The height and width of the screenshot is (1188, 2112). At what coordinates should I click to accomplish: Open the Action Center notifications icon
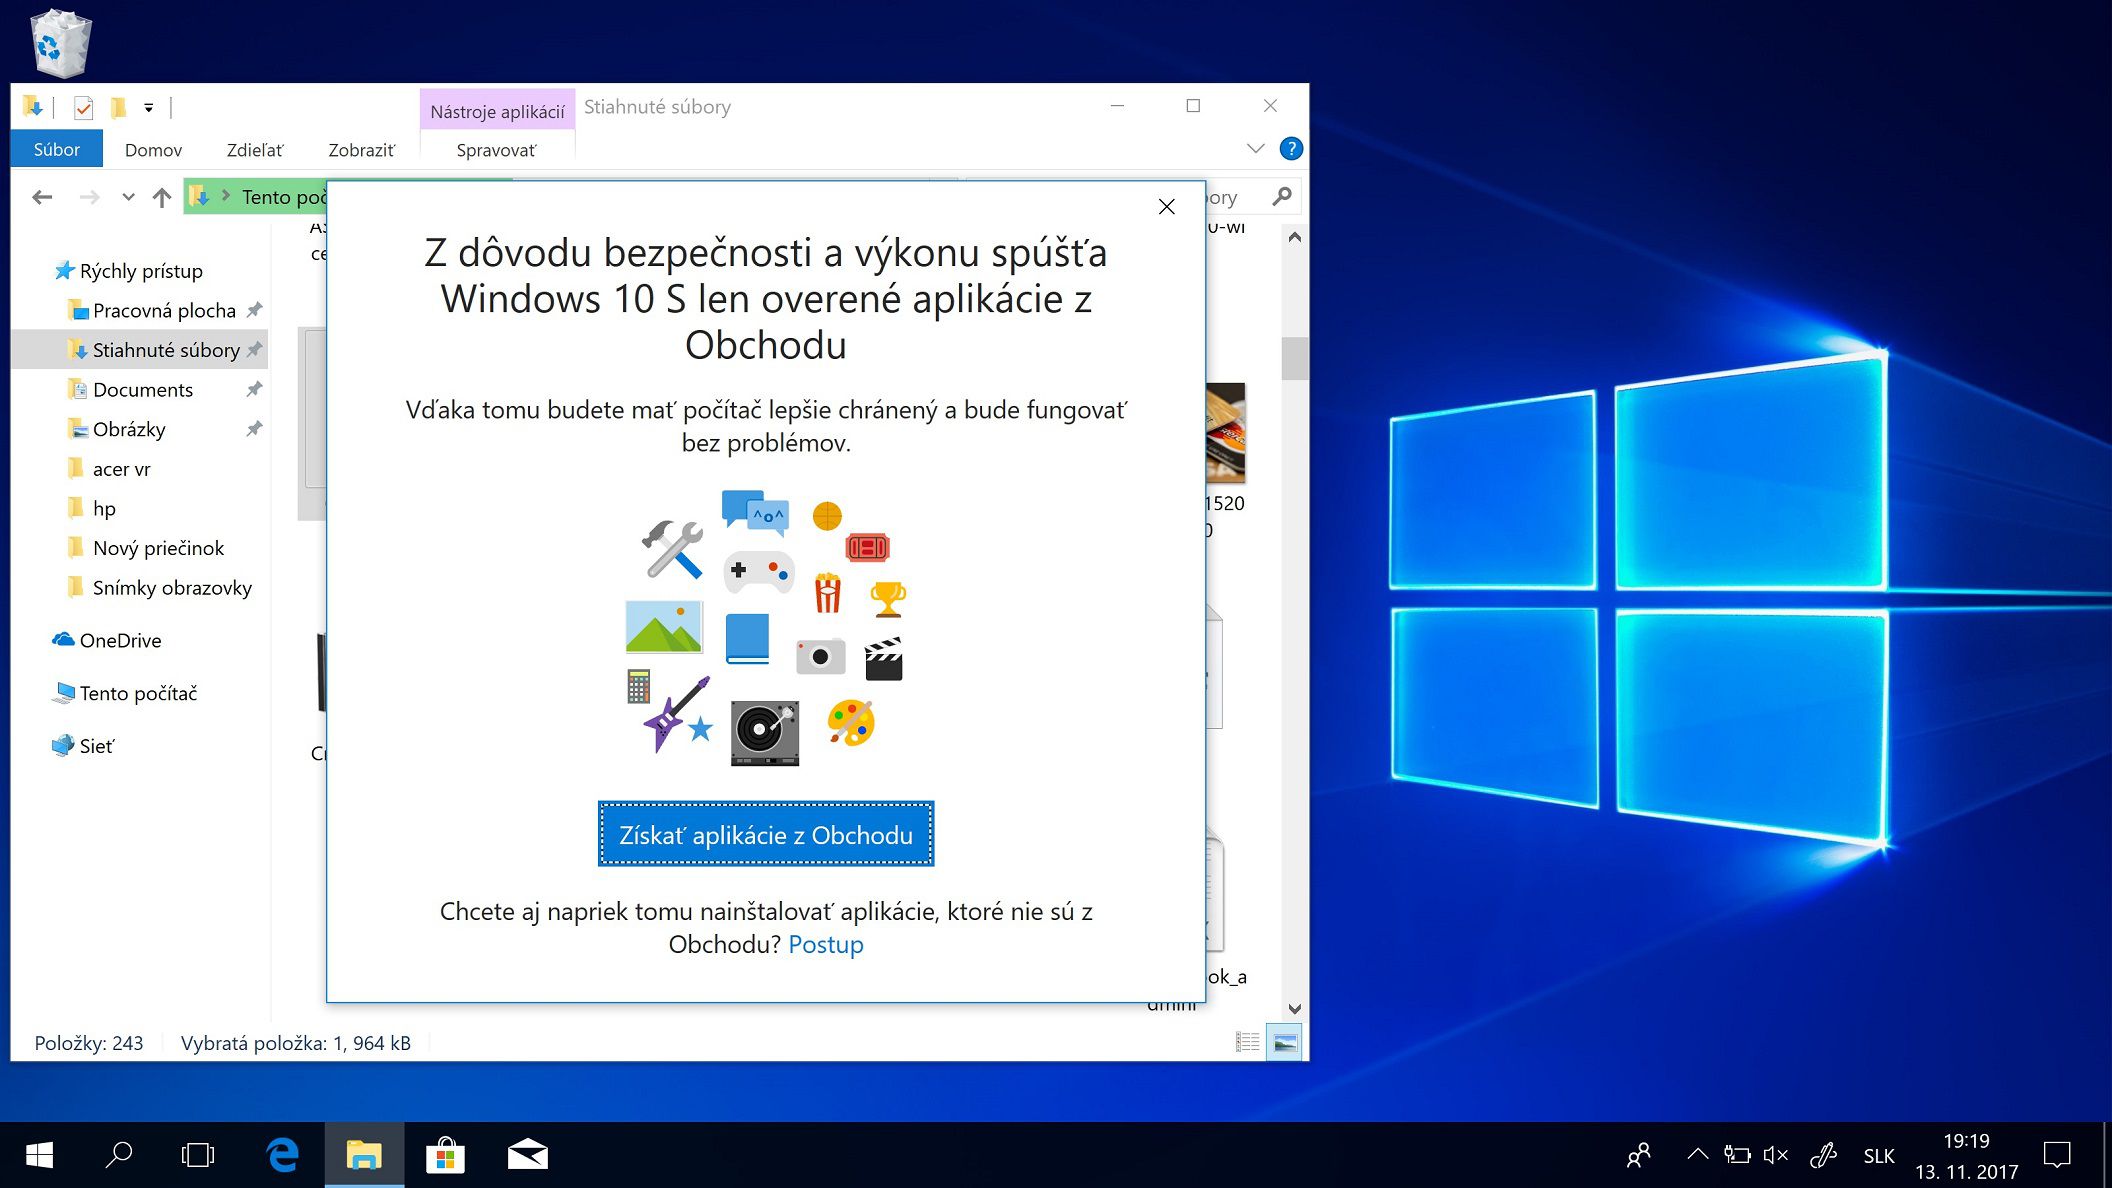tap(2057, 1155)
